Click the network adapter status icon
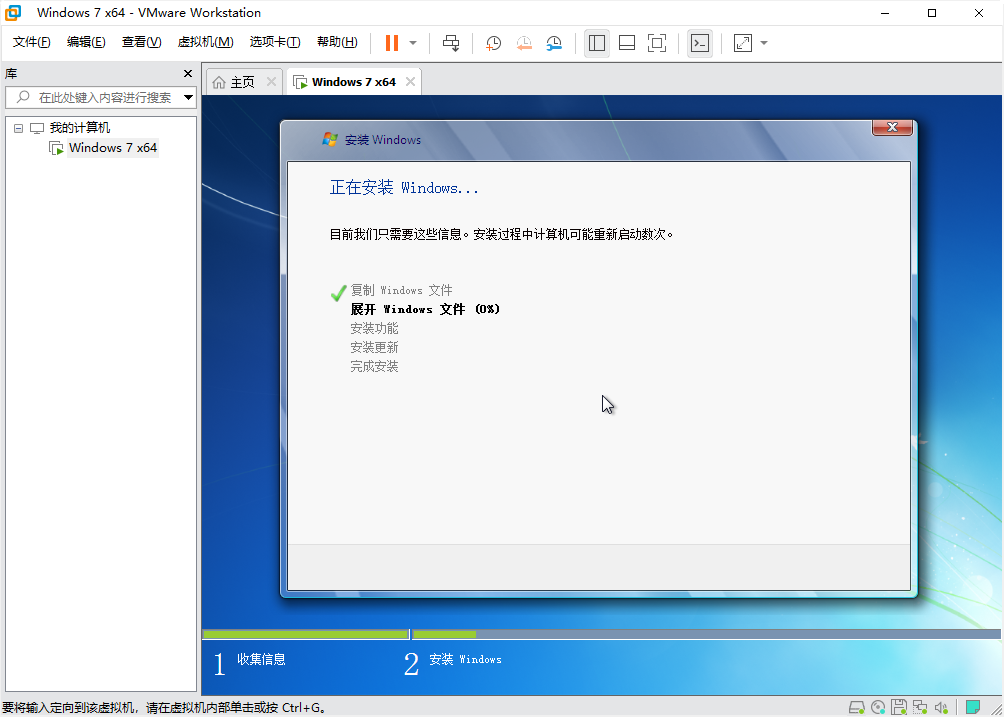Image resolution: width=1004 pixels, height=717 pixels. (920, 707)
